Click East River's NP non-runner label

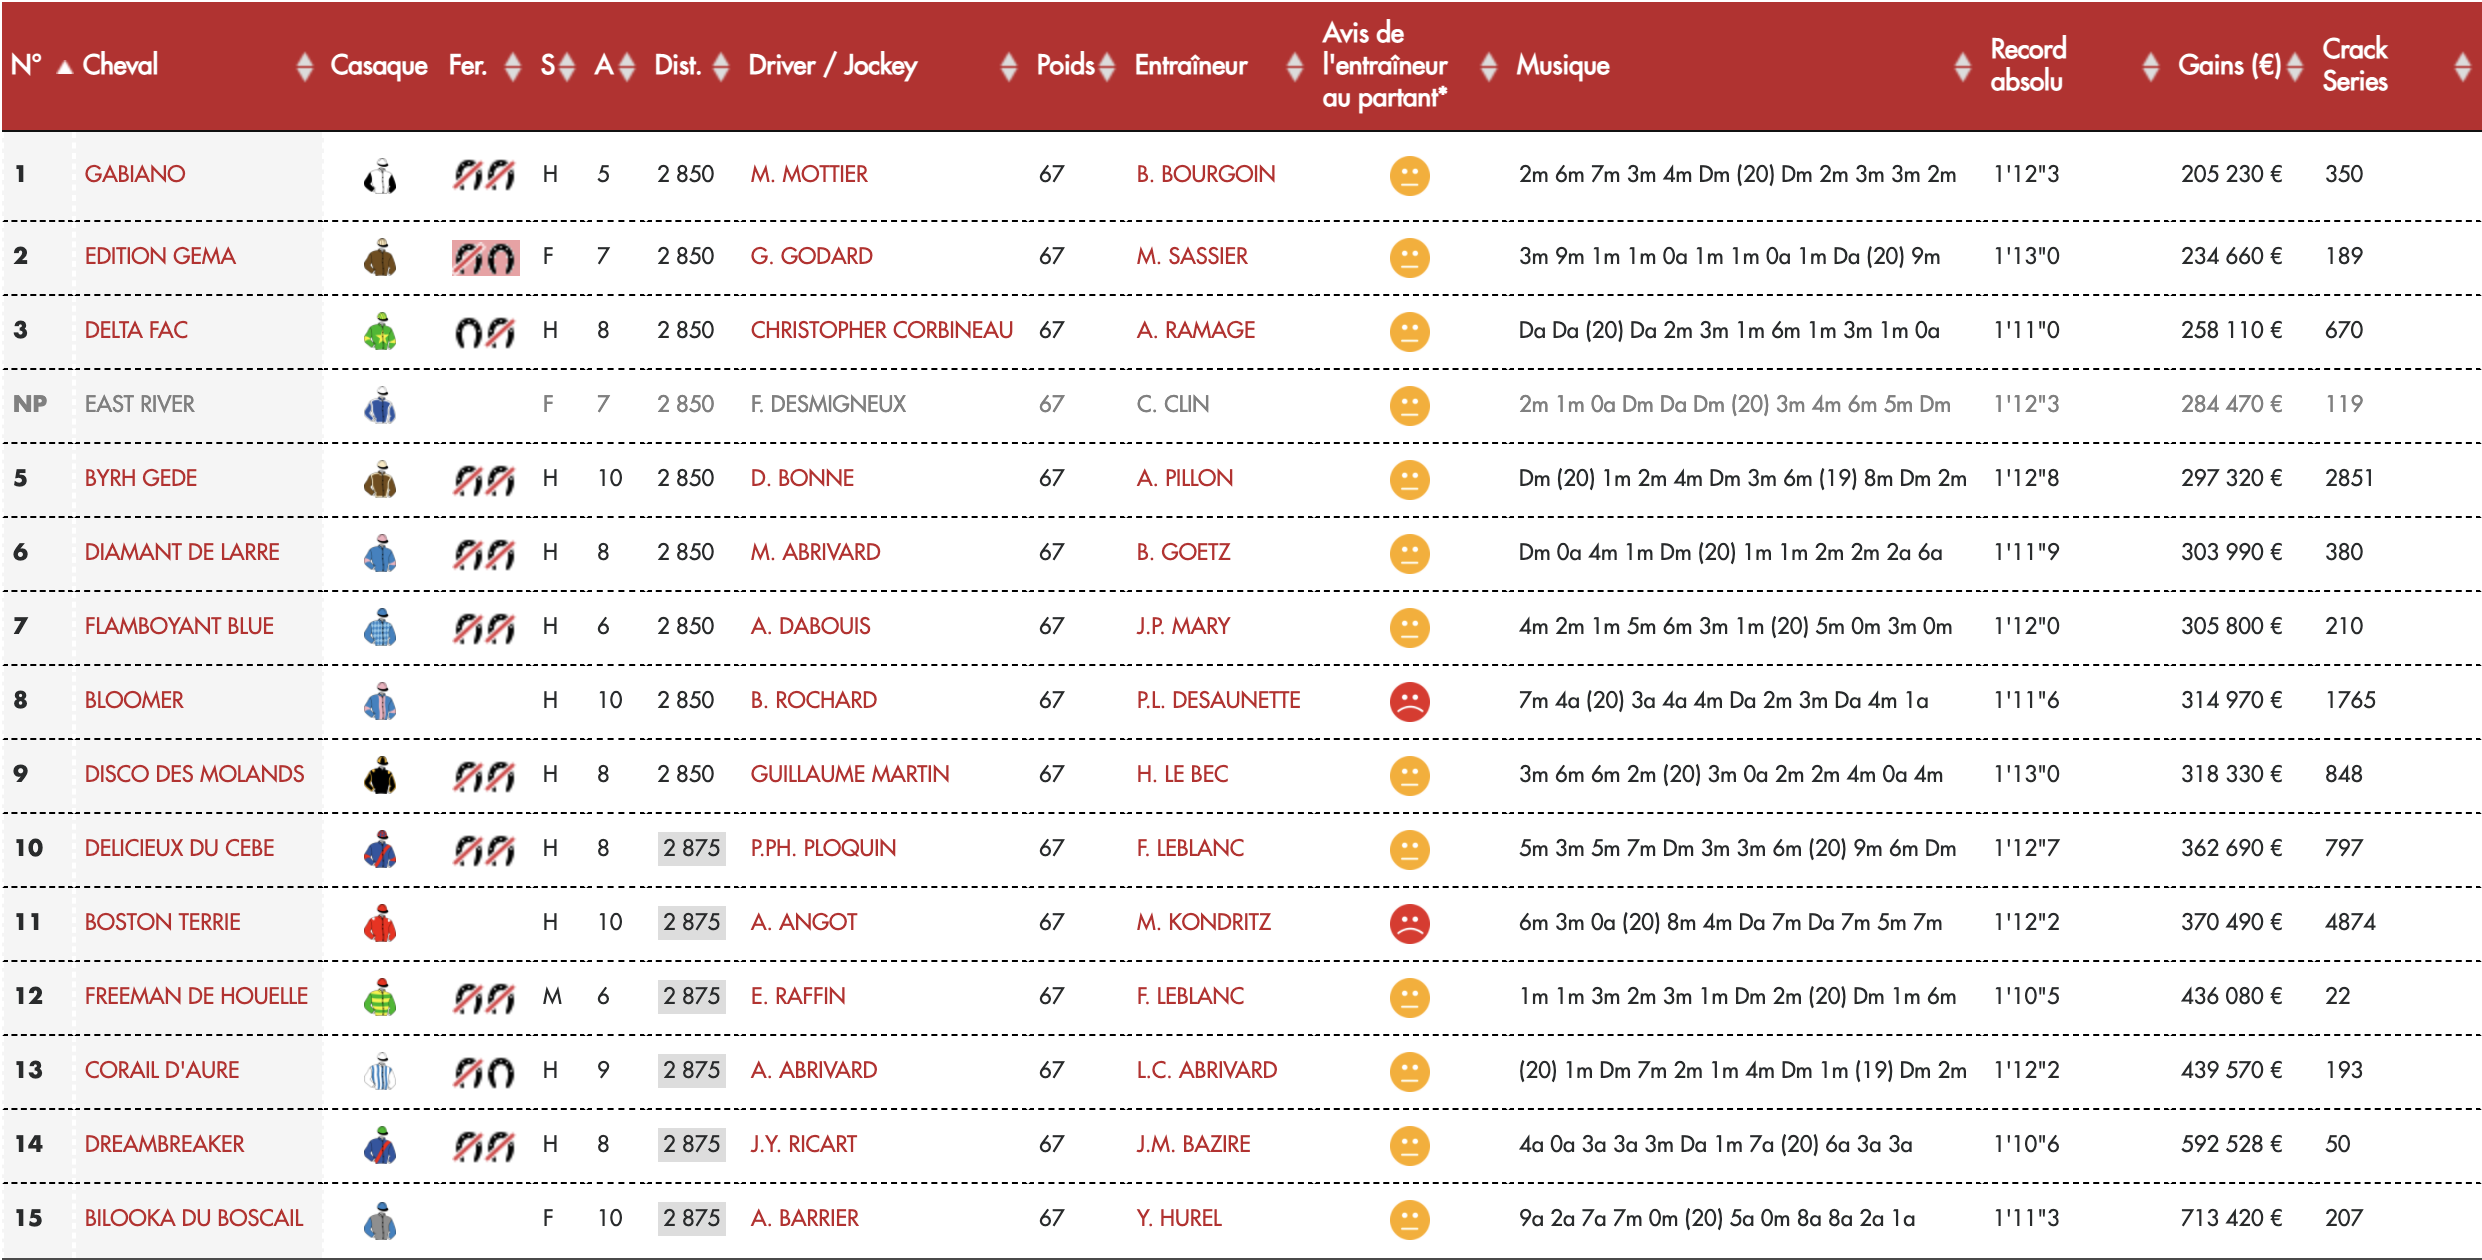tap(30, 404)
